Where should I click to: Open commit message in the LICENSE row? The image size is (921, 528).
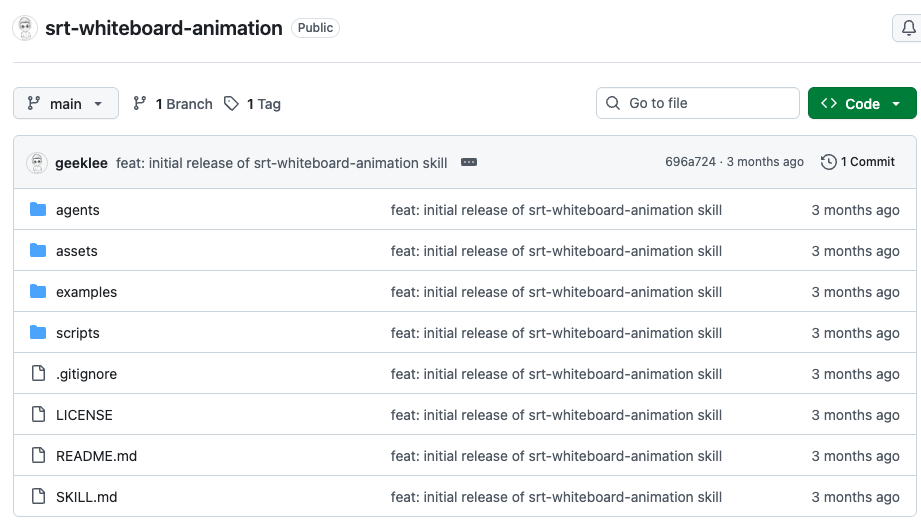[556, 415]
